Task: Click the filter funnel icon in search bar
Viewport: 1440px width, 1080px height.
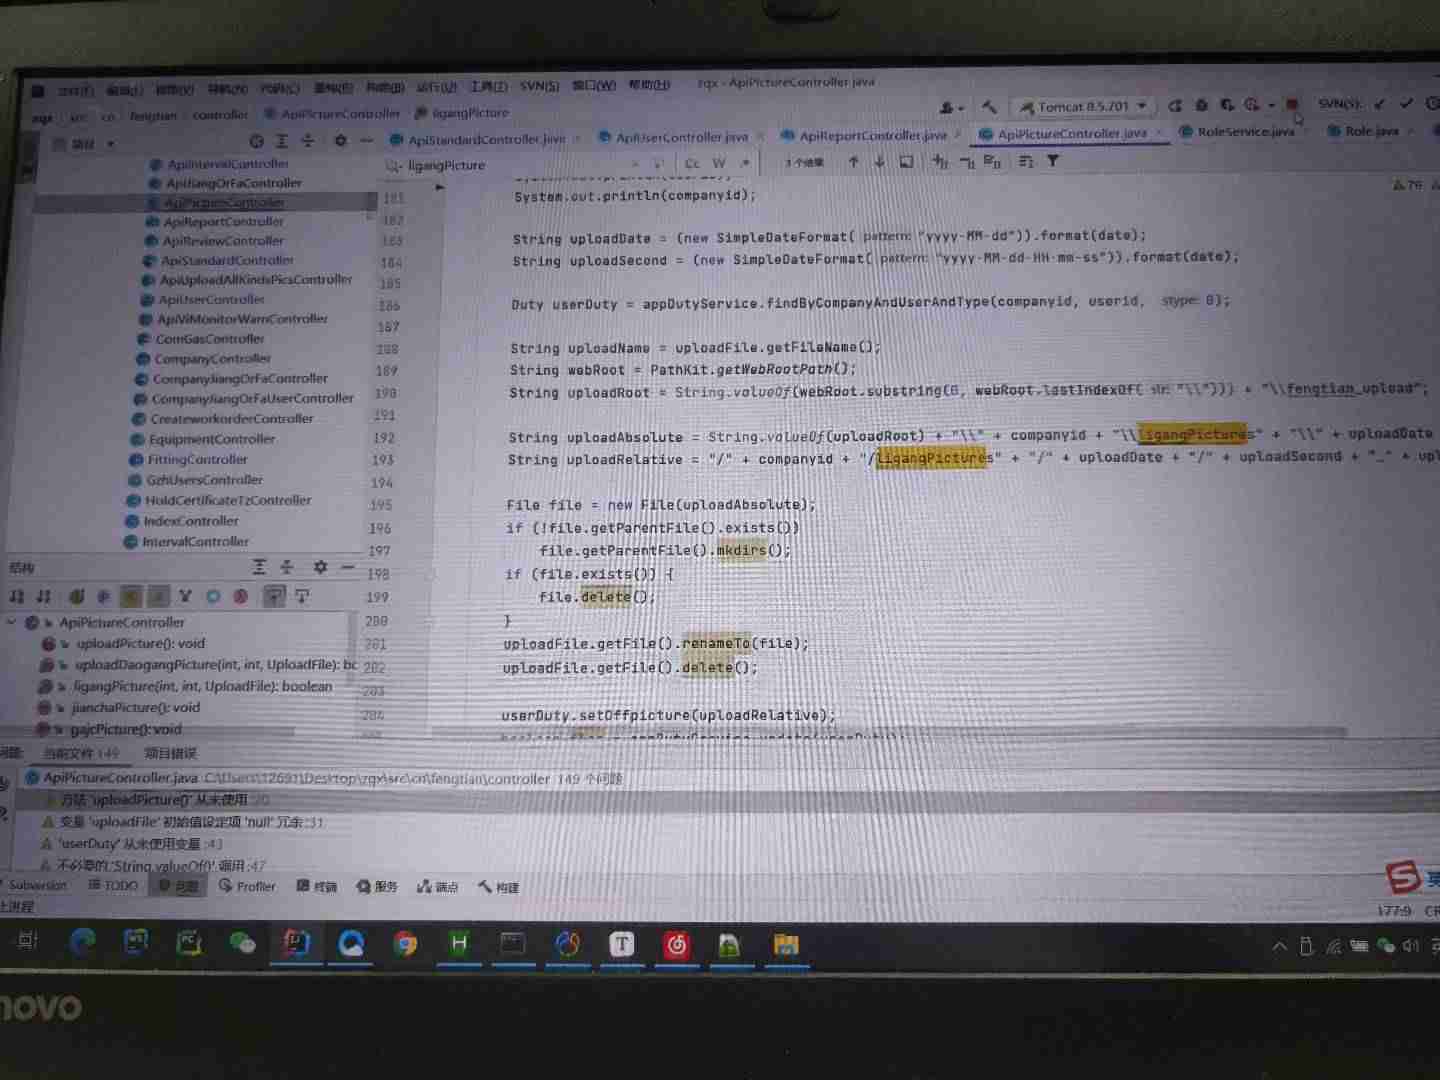Action: point(1053,161)
